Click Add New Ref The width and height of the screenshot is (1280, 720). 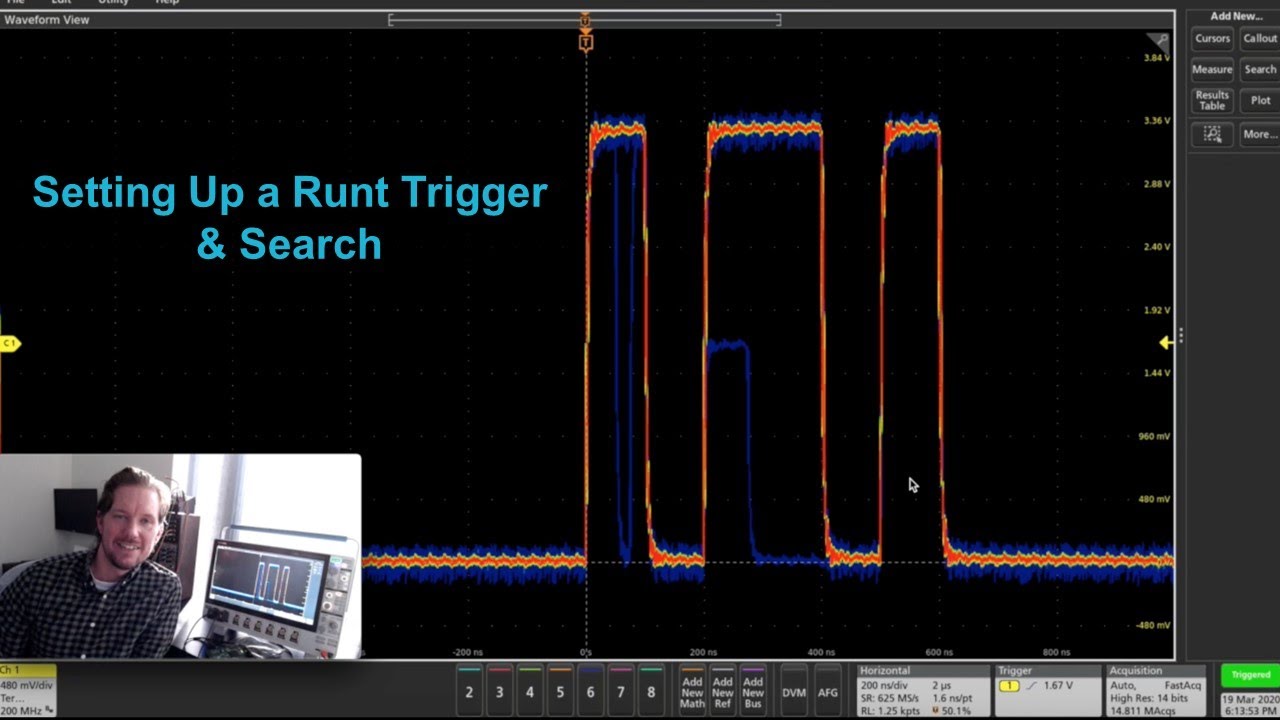[x=722, y=688]
